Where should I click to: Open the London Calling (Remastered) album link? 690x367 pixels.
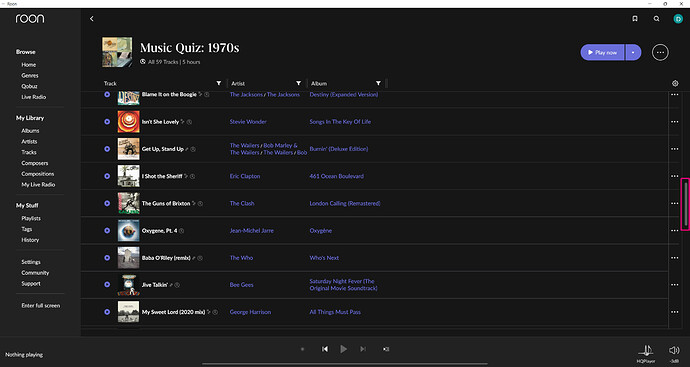click(x=345, y=203)
